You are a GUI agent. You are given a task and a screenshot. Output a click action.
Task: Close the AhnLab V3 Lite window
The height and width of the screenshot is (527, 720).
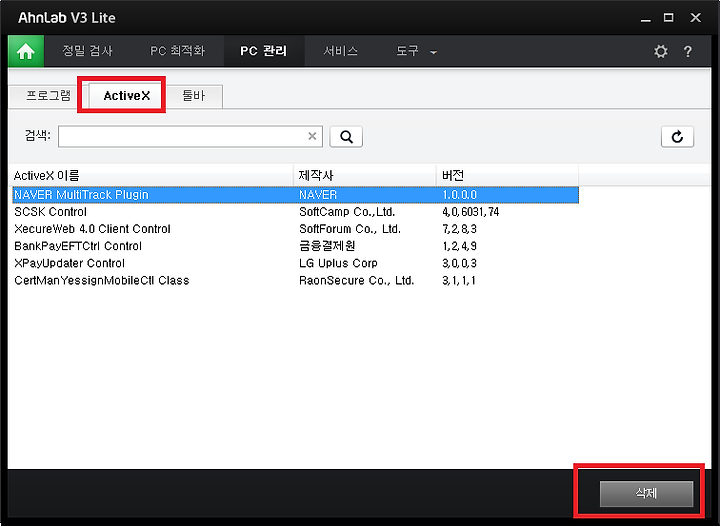(695, 18)
